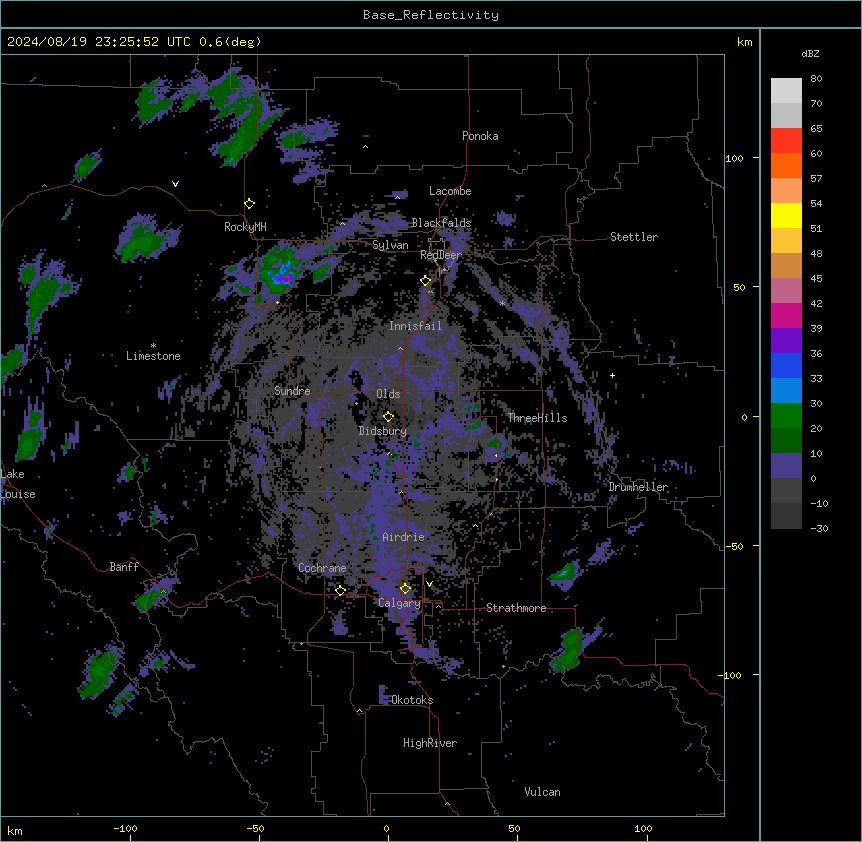Image resolution: width=862 pixels, height=842 pixels.
Task: Click the light gray 70–80 dBZ swatch
Action: 786,91
